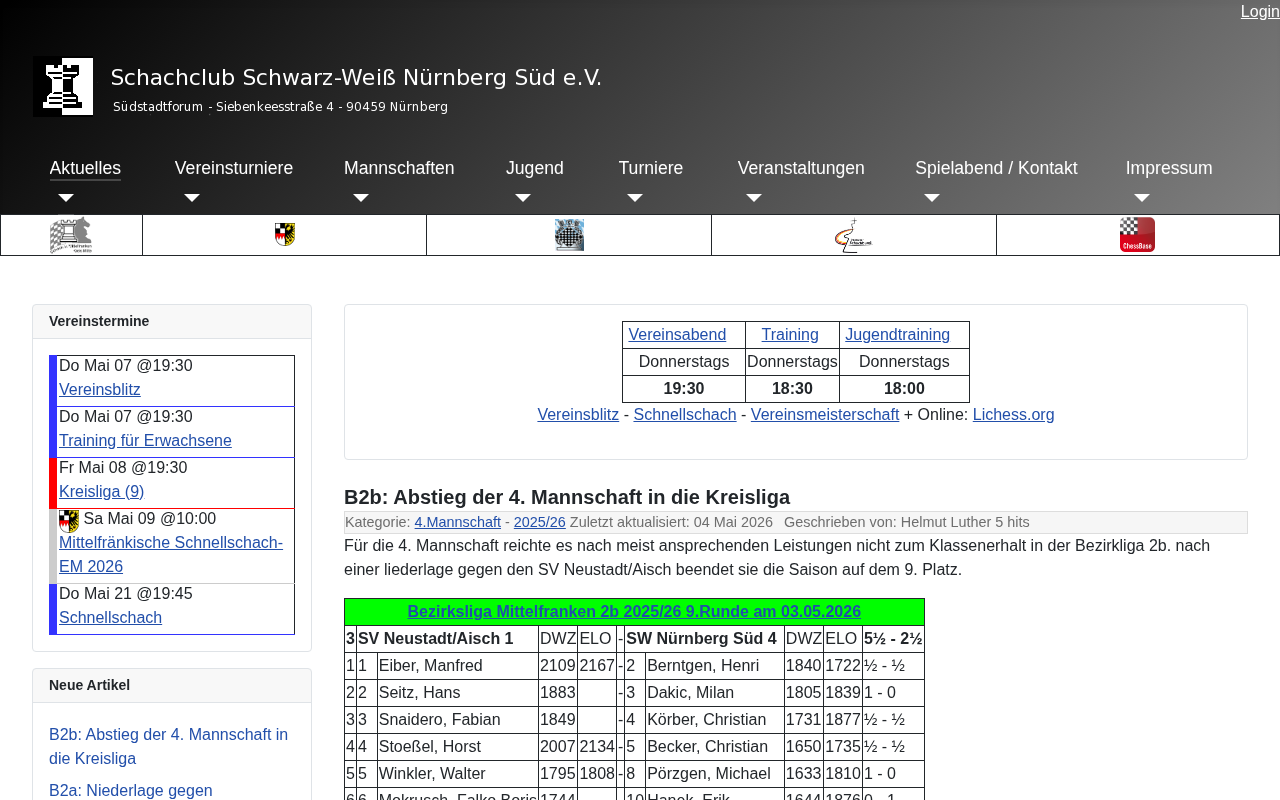Click the Login link

point(1260,11)
